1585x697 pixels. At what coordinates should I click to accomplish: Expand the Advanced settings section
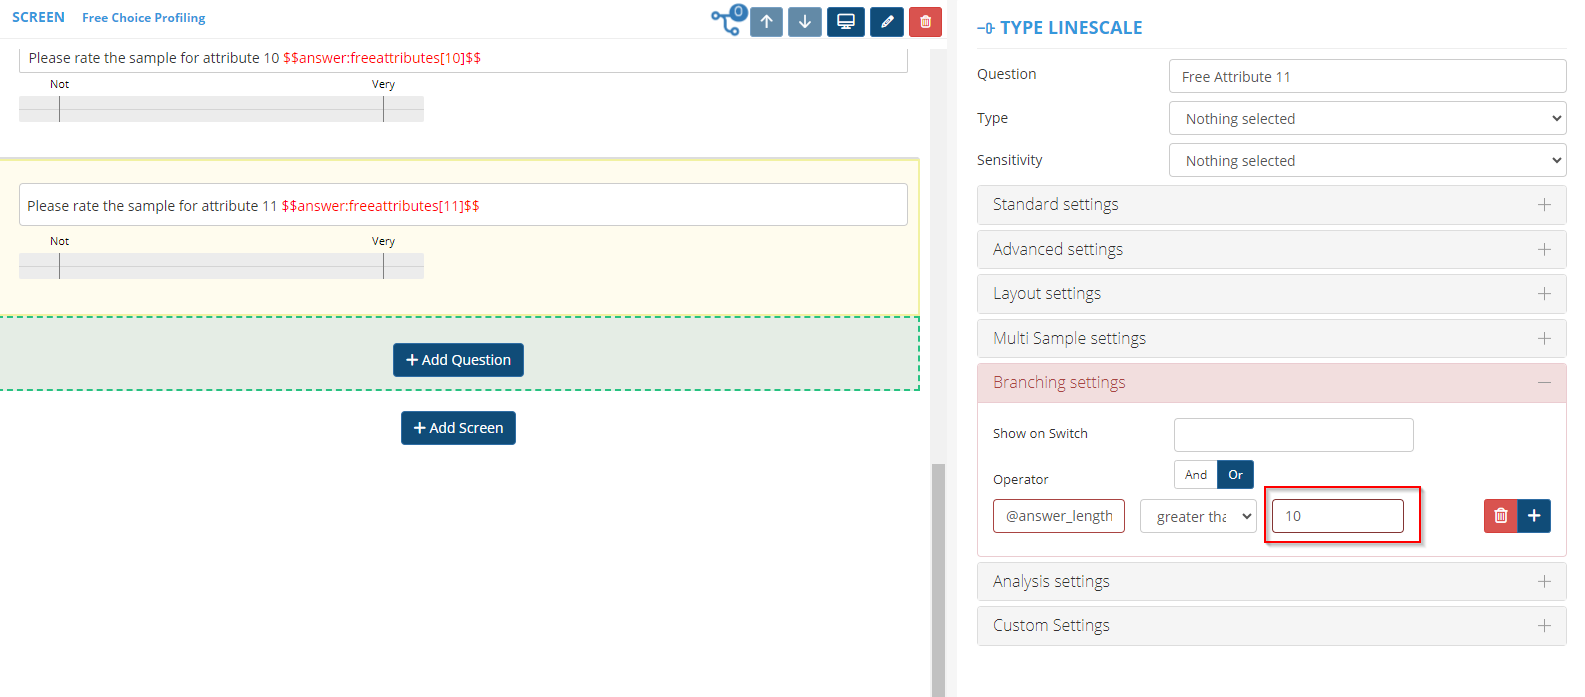tap(1271, 250)
